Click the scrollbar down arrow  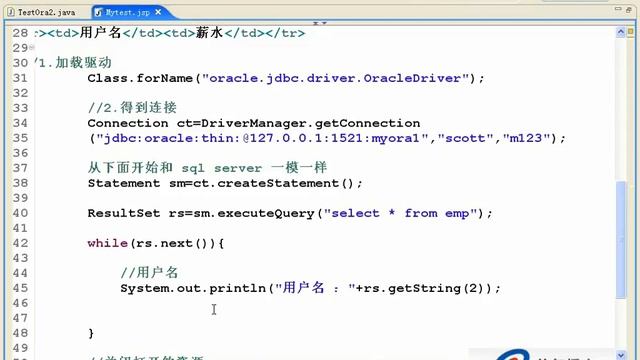[x=620, y=355]
